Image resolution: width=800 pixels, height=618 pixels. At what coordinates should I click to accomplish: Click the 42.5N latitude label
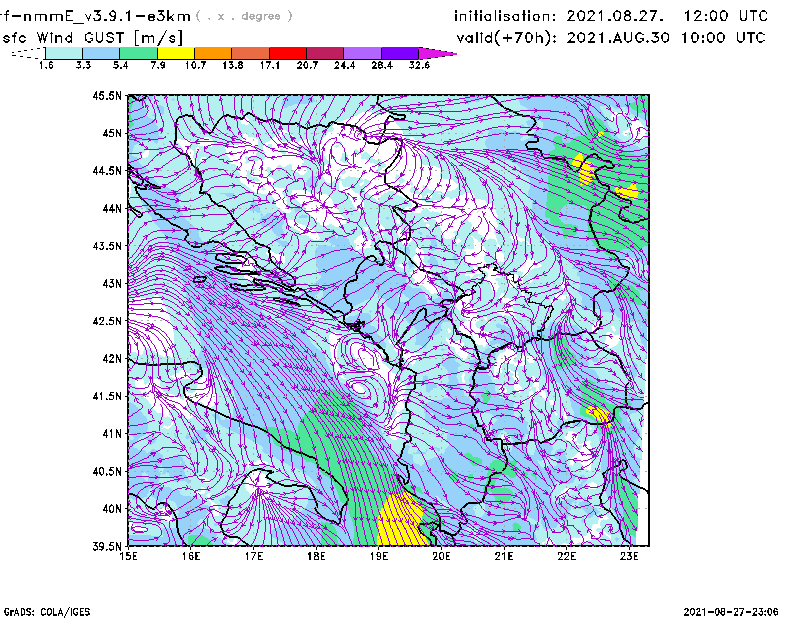click(107, 321)
